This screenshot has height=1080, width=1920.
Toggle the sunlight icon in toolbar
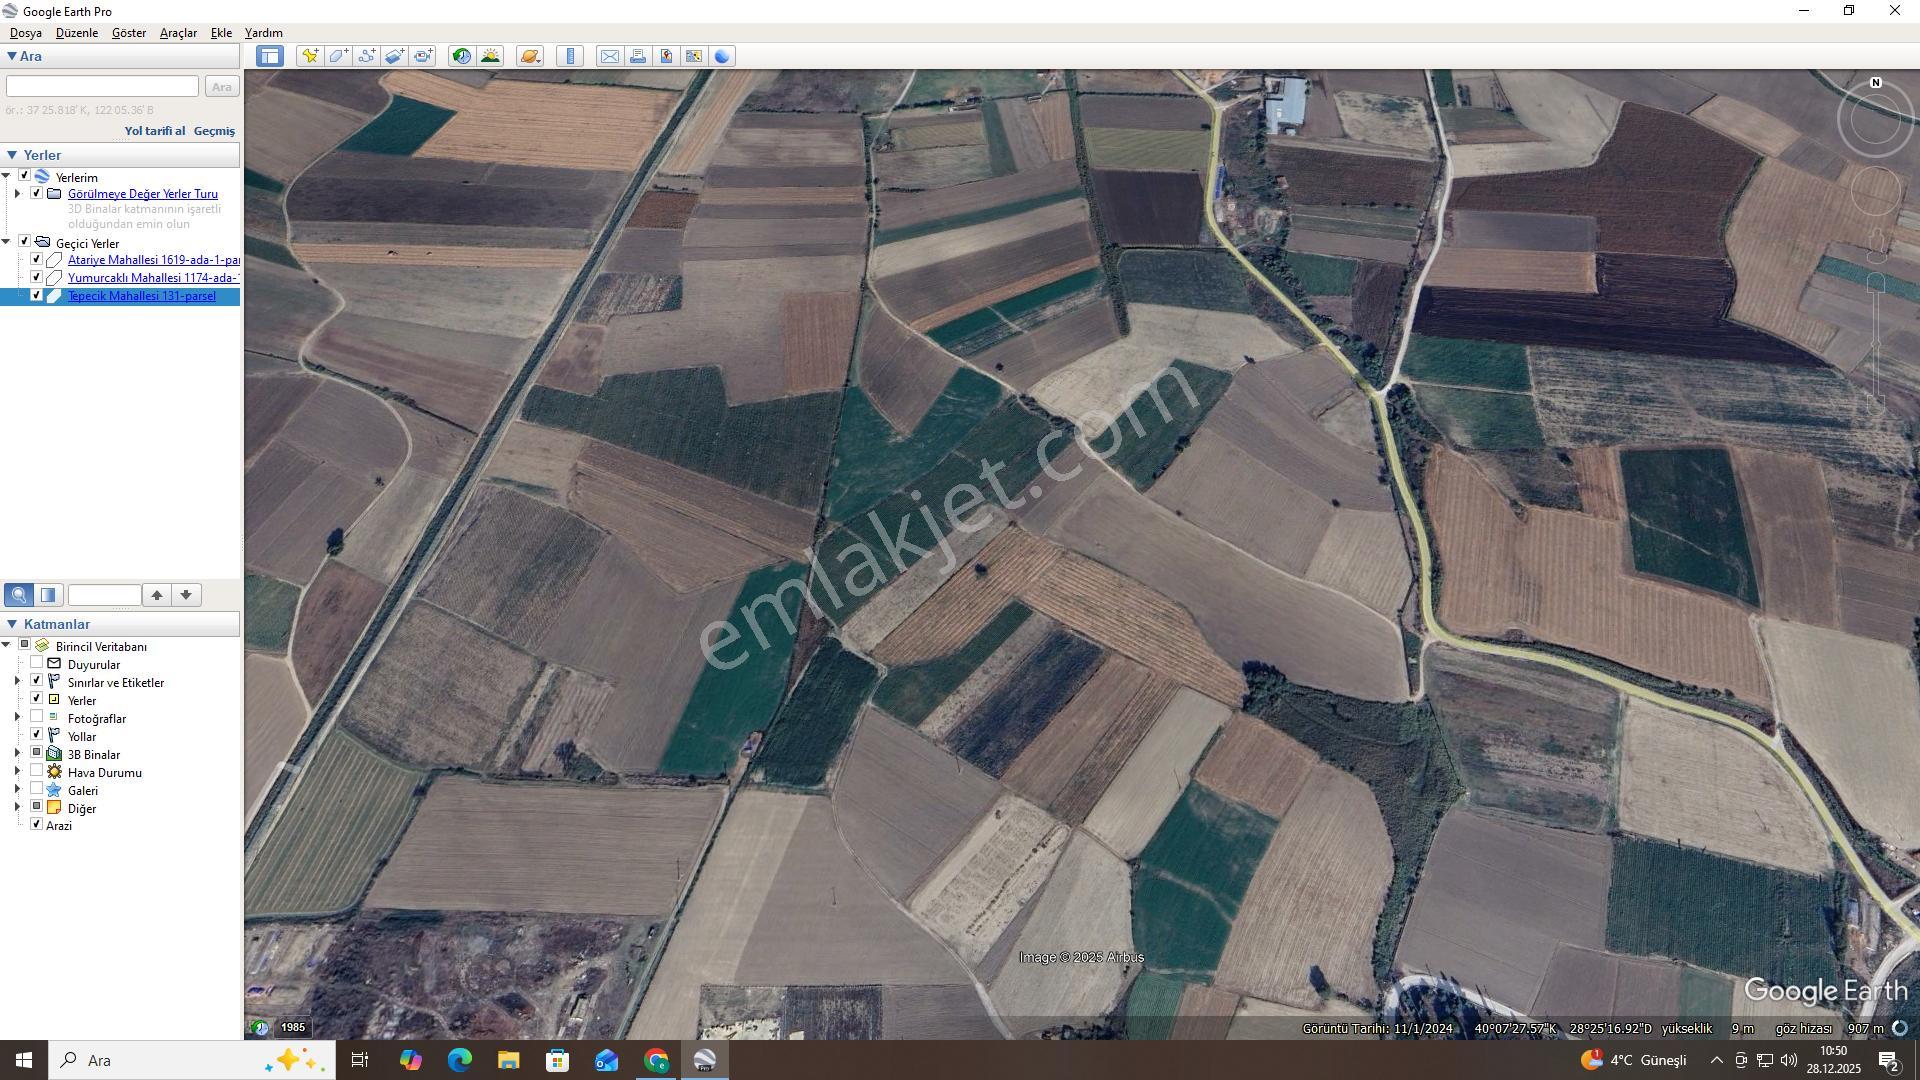tap(490, 56)
